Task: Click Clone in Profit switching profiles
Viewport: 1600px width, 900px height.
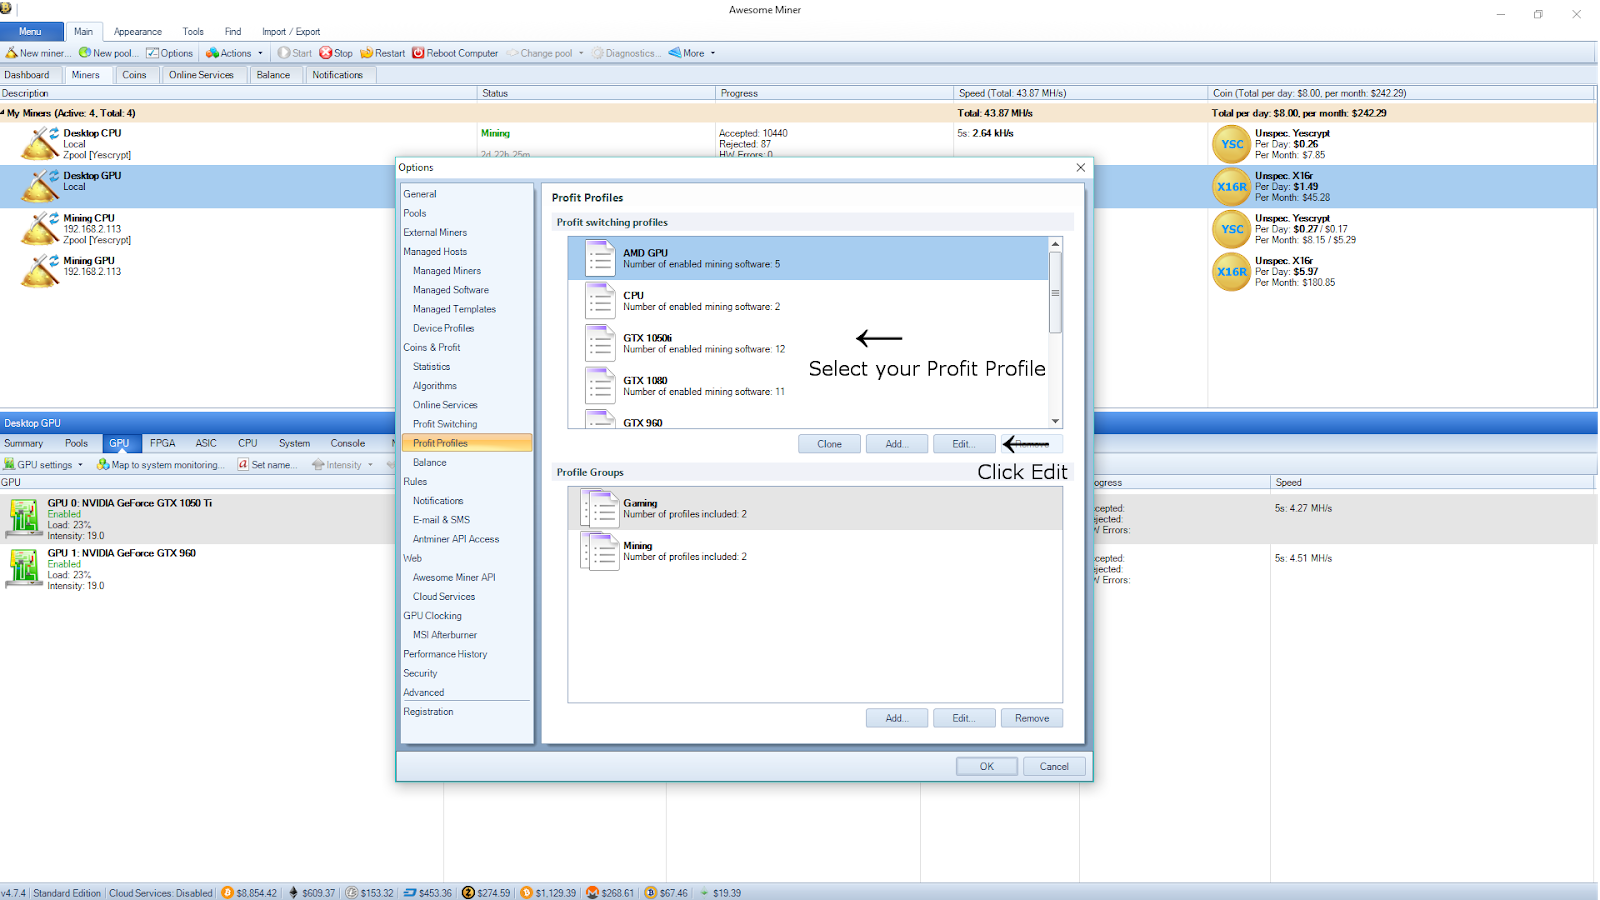Action: 829,444
